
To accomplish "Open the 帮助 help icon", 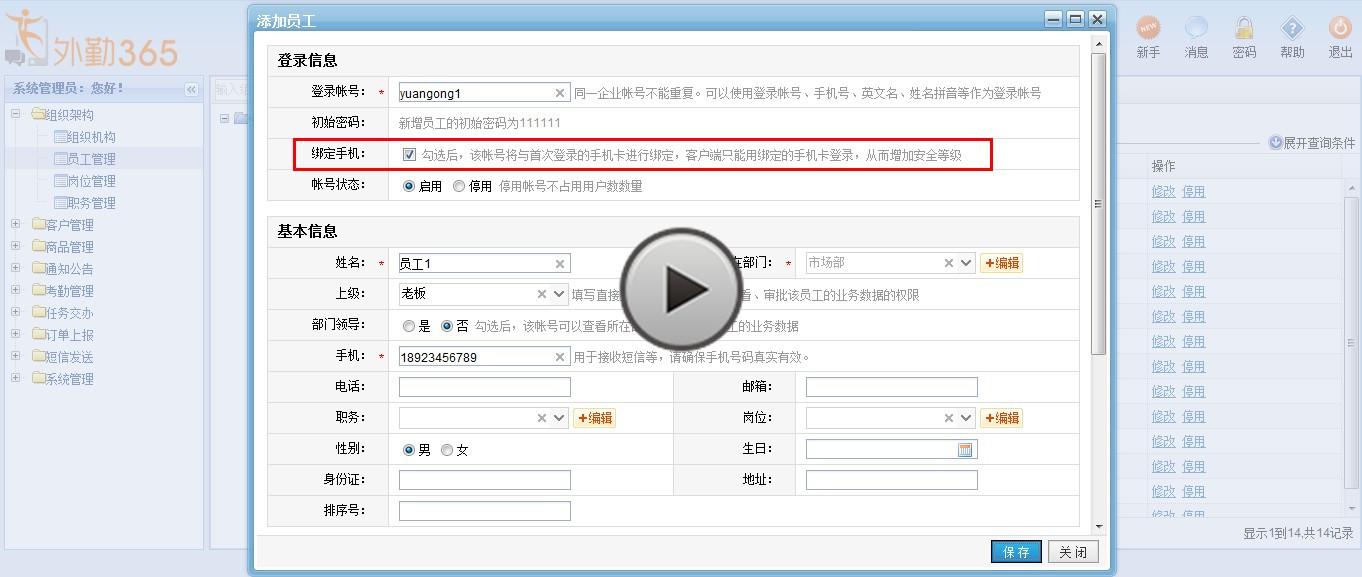I will click(1292, 28).
